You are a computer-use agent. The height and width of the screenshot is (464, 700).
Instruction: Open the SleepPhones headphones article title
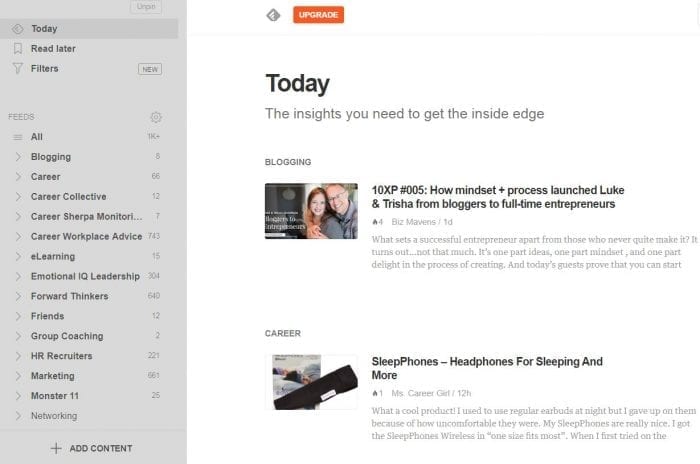pyautogui.click(x=487, y=368)
